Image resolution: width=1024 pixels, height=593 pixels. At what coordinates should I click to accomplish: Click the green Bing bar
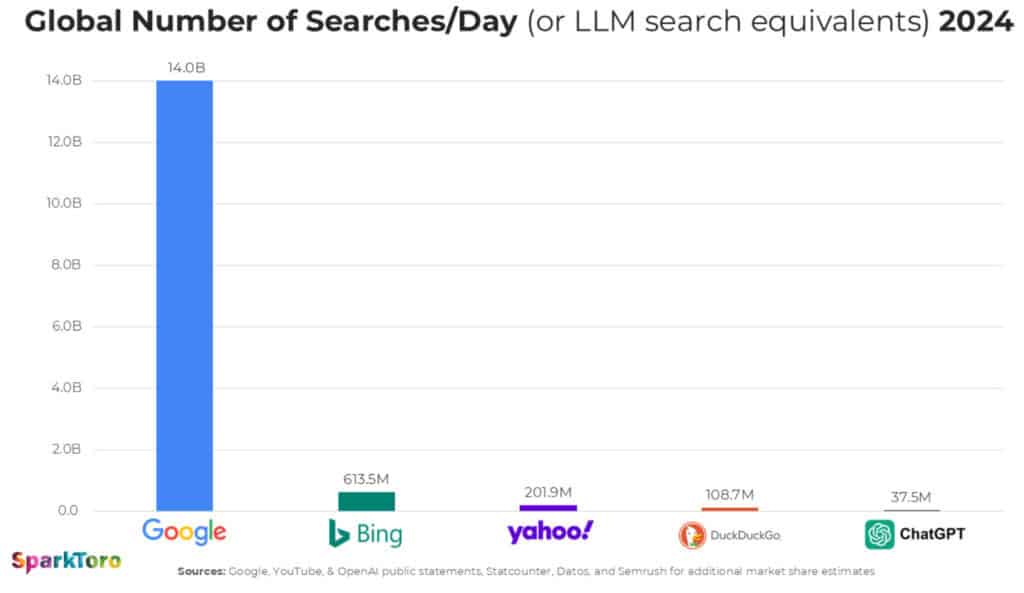click(366, 501)
